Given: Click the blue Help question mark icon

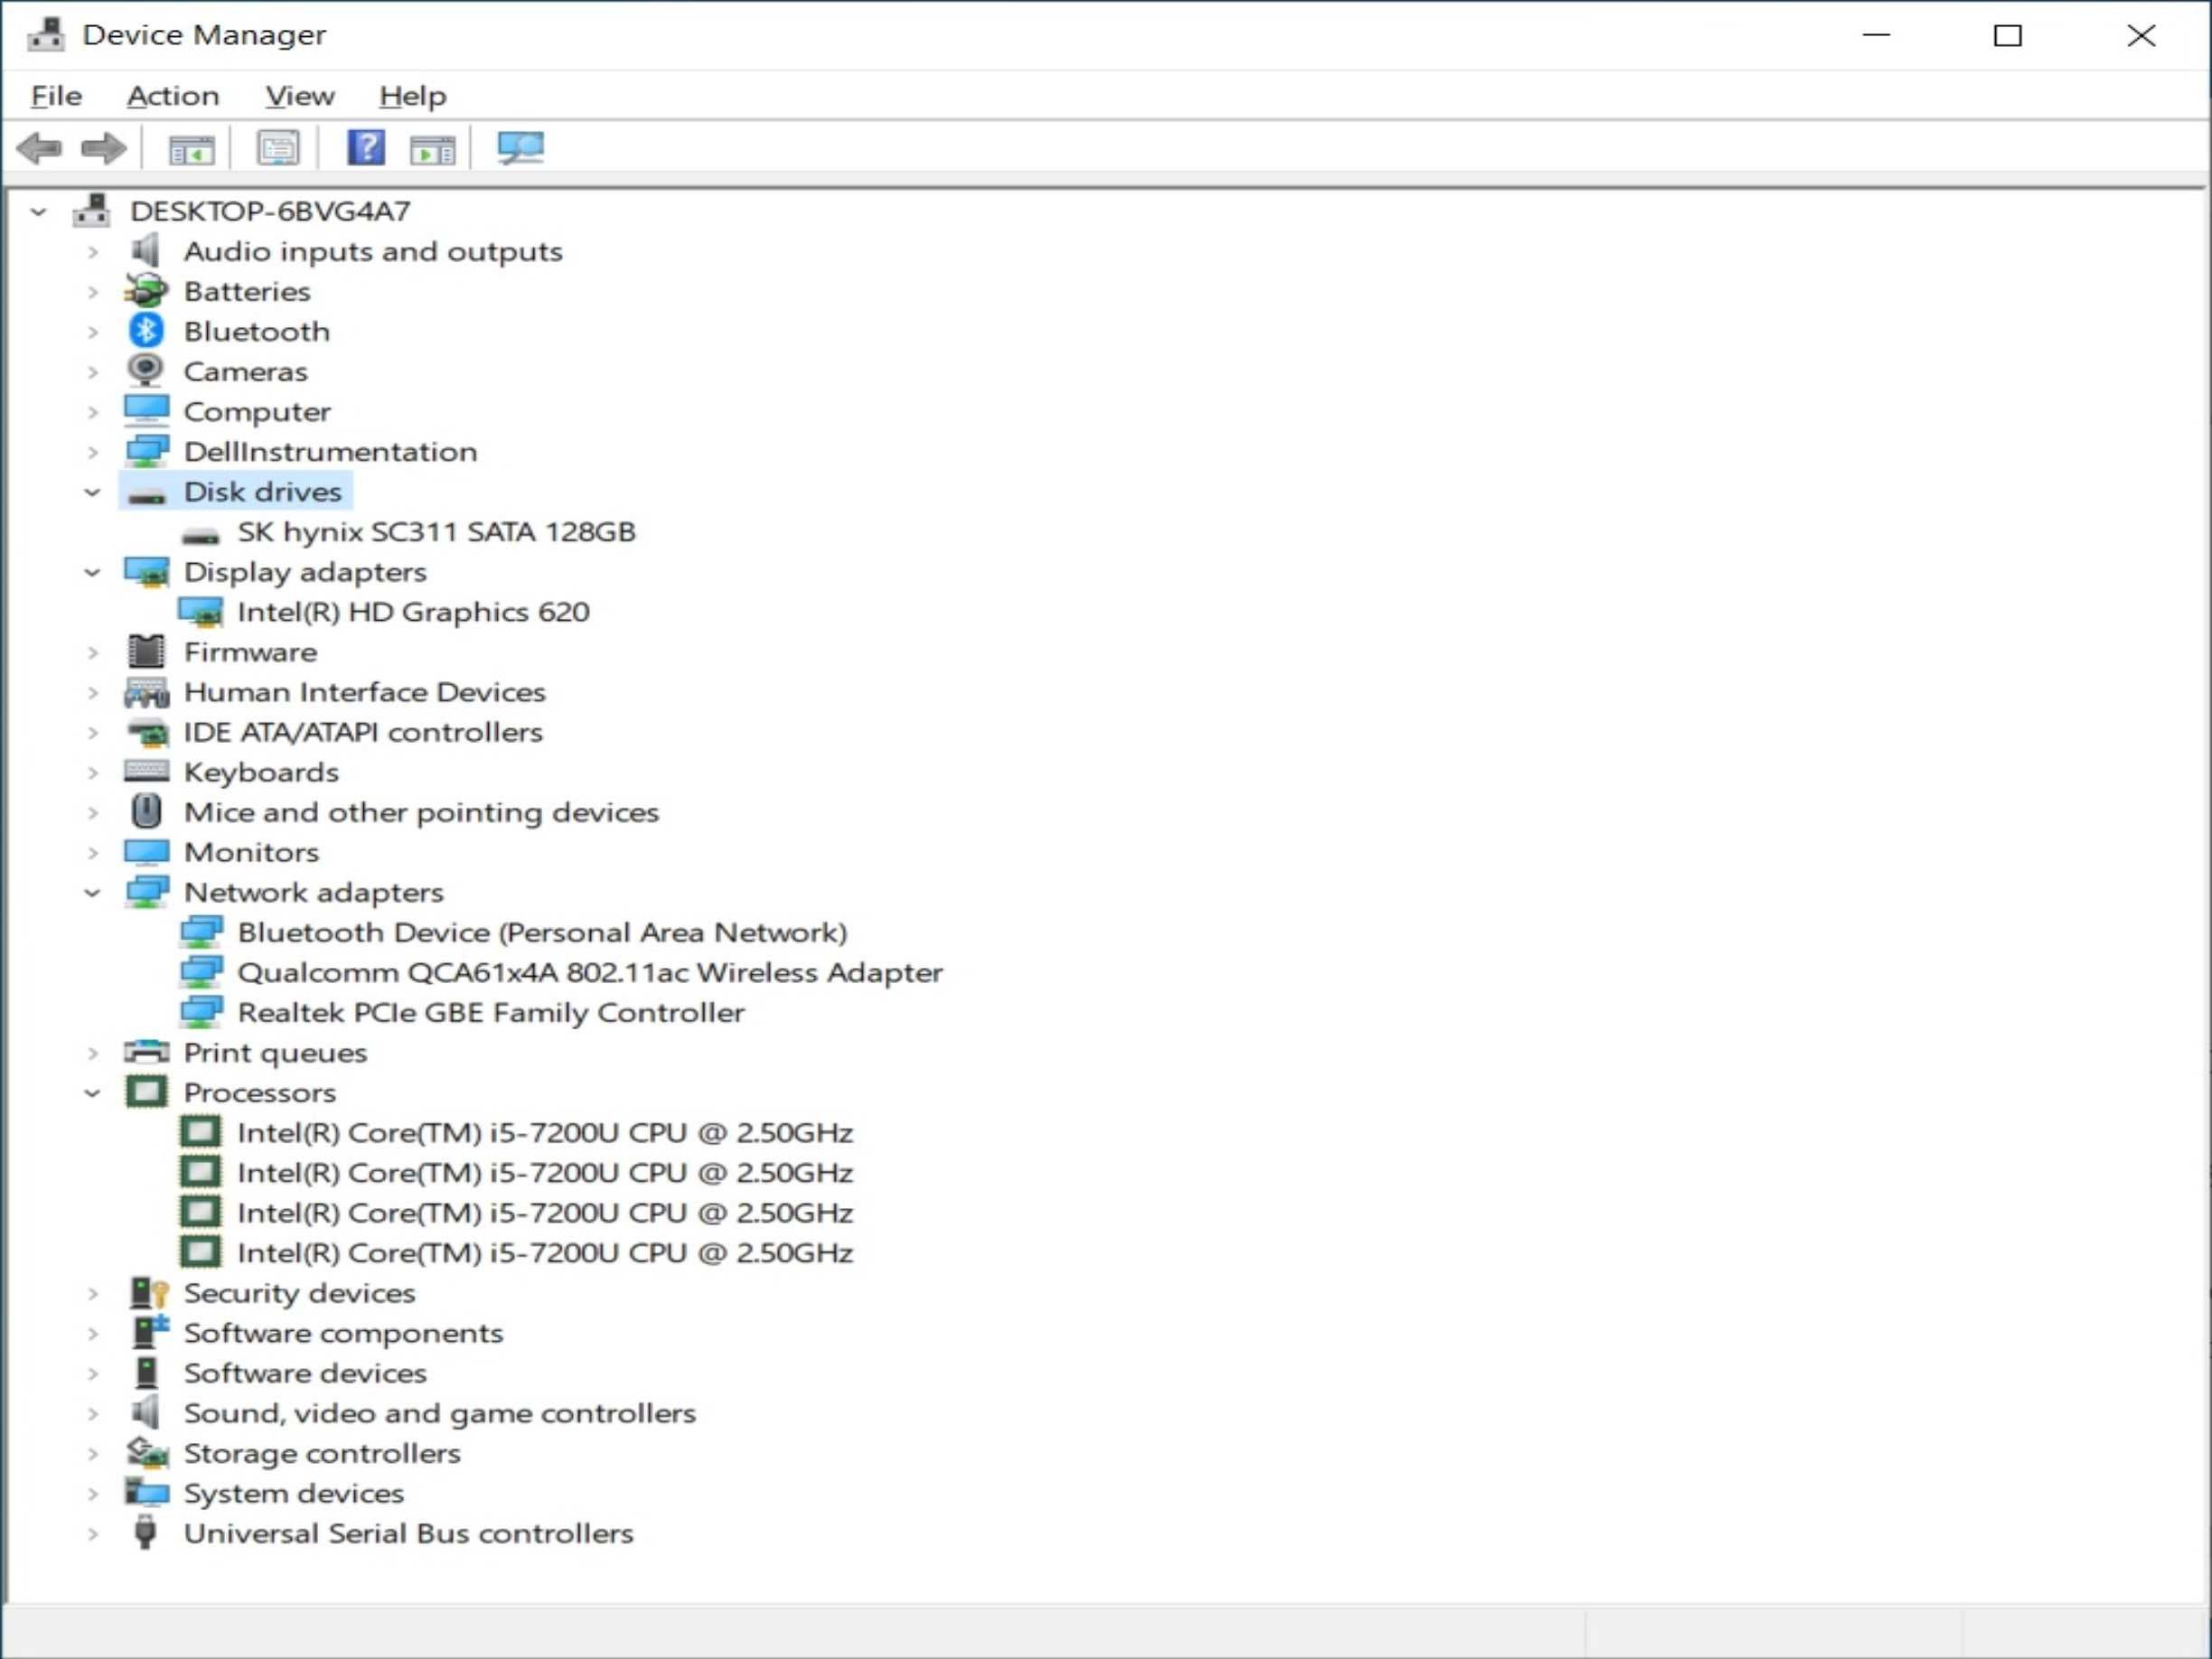Looking at the screenshot, I should pos(366,148).
